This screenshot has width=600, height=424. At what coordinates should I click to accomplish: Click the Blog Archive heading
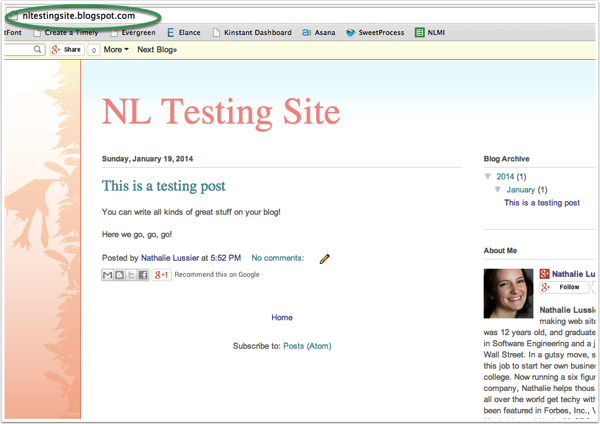click(x=507, y=159)
